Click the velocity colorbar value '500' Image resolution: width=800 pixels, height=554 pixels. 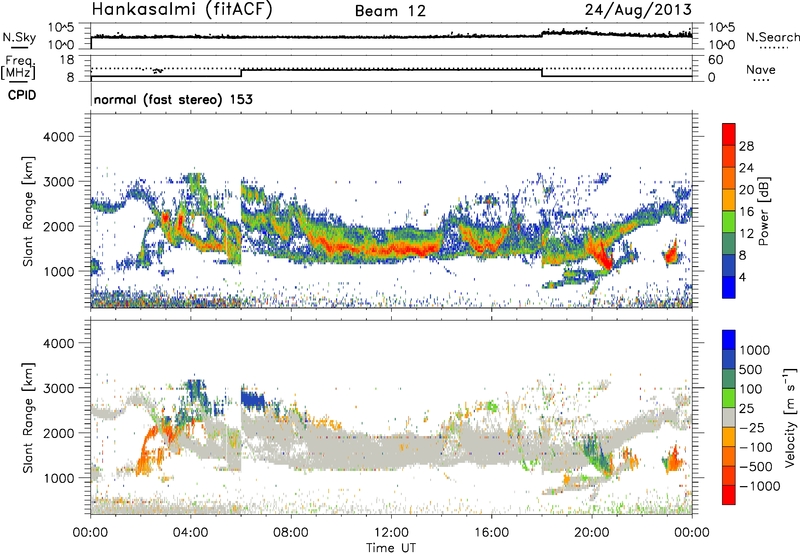[x=751, y=369]
